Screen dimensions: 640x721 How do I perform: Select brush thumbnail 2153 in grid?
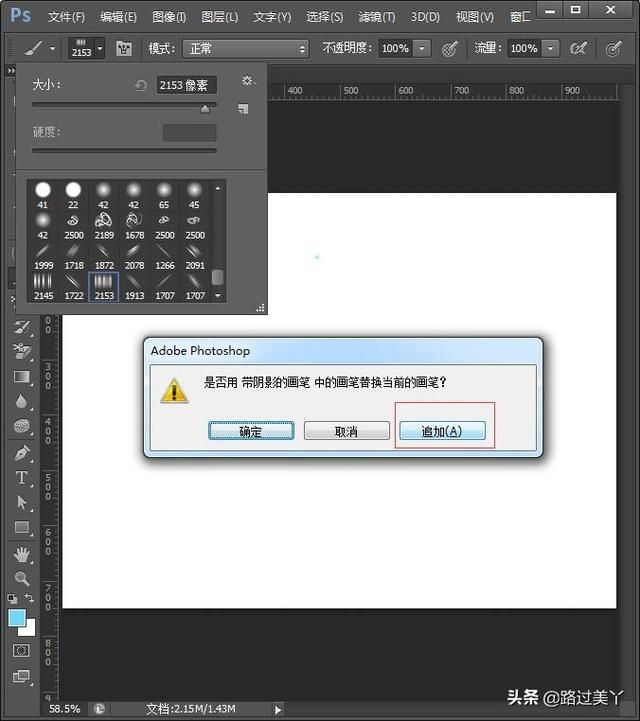coord(103,286)
